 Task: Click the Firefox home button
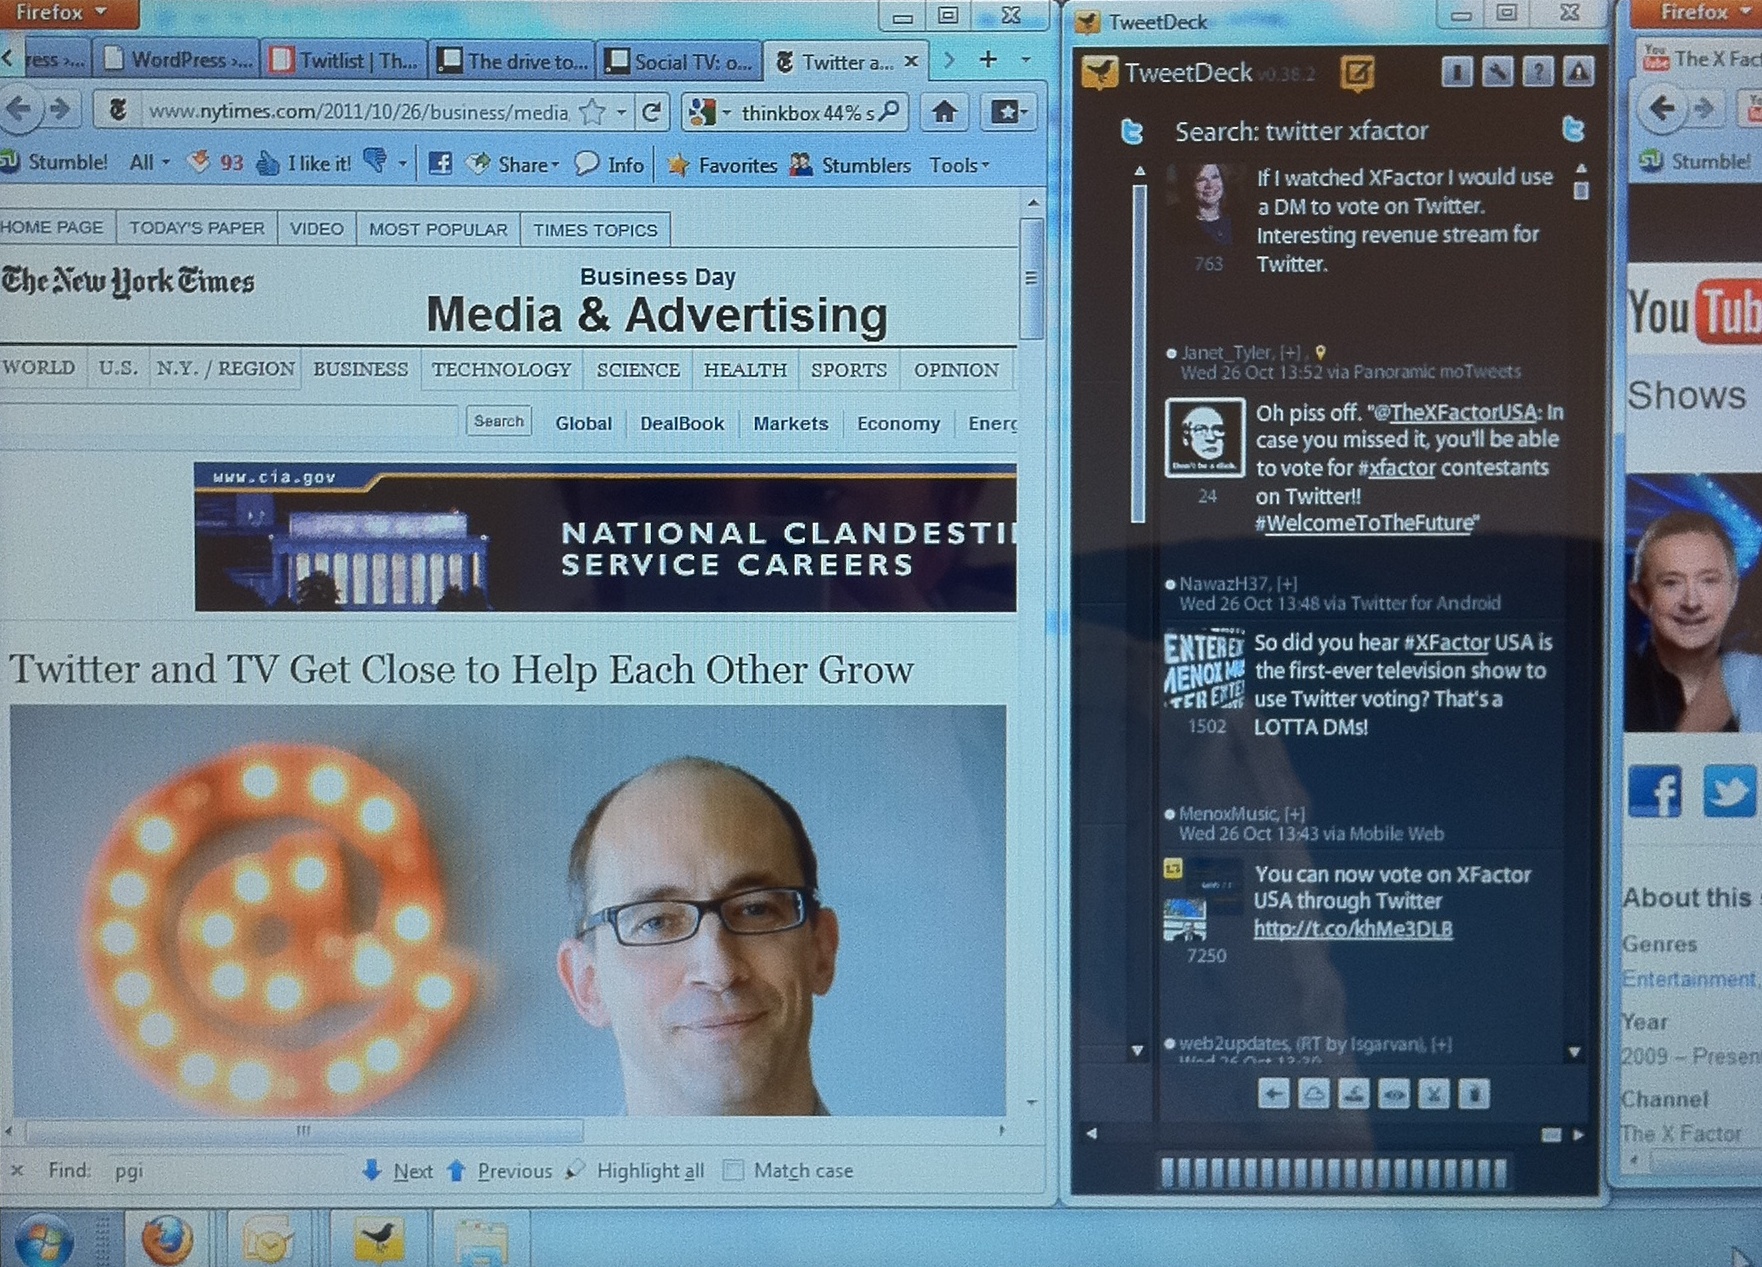[944, 111]
